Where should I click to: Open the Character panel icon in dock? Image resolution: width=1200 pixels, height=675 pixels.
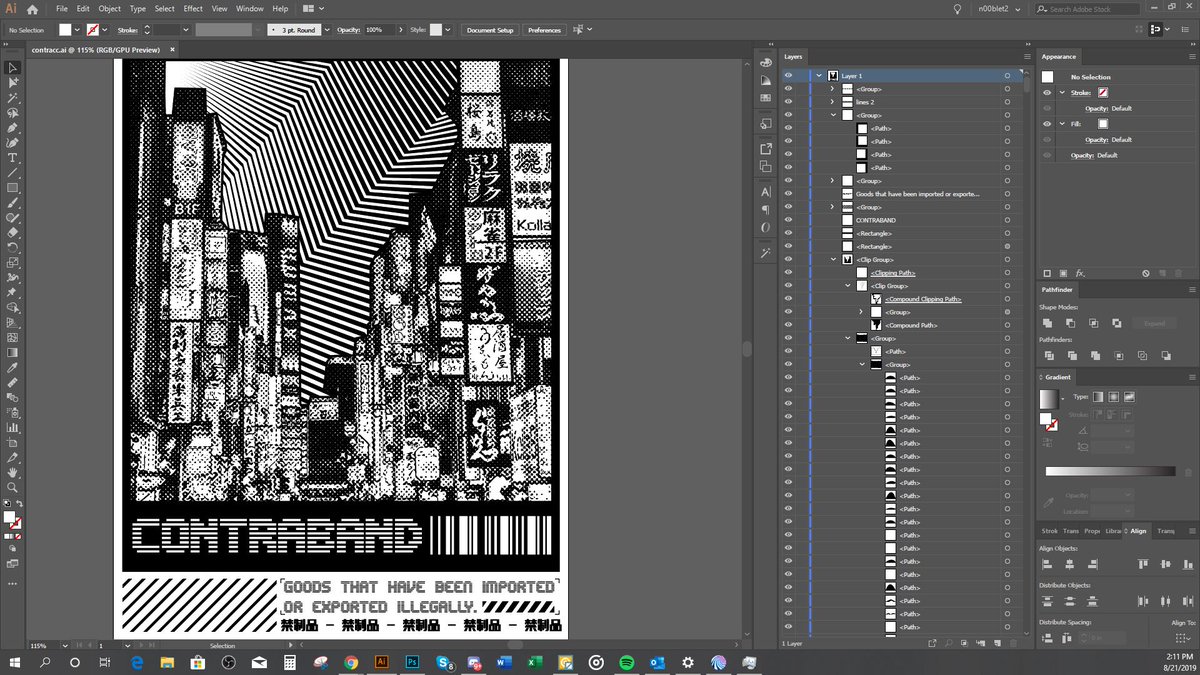pos(765,191)
